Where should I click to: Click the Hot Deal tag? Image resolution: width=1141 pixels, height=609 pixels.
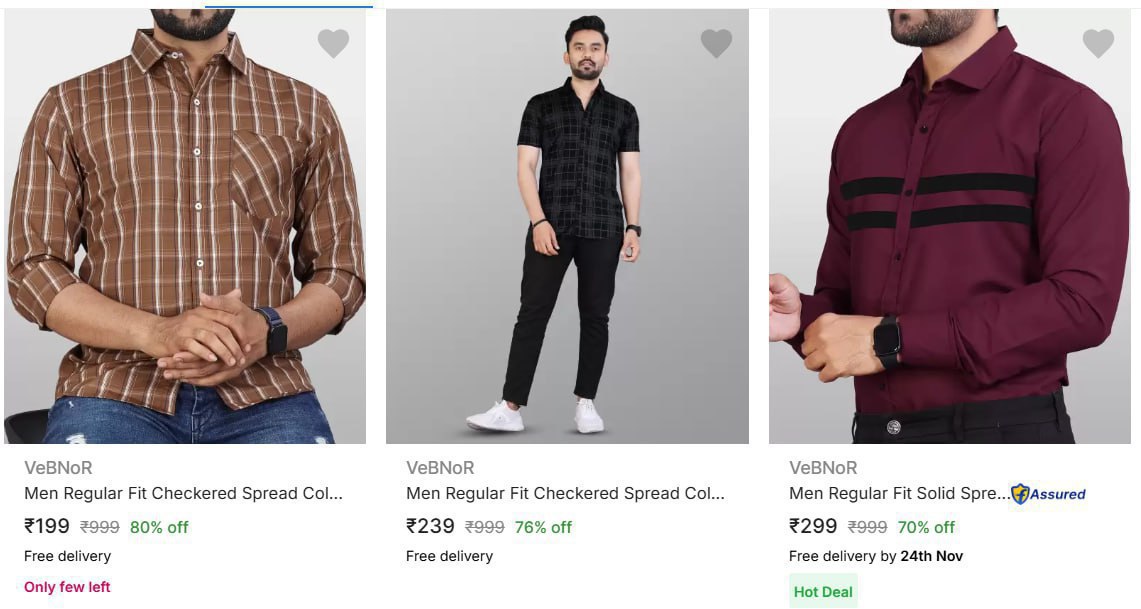click(823, 591)
